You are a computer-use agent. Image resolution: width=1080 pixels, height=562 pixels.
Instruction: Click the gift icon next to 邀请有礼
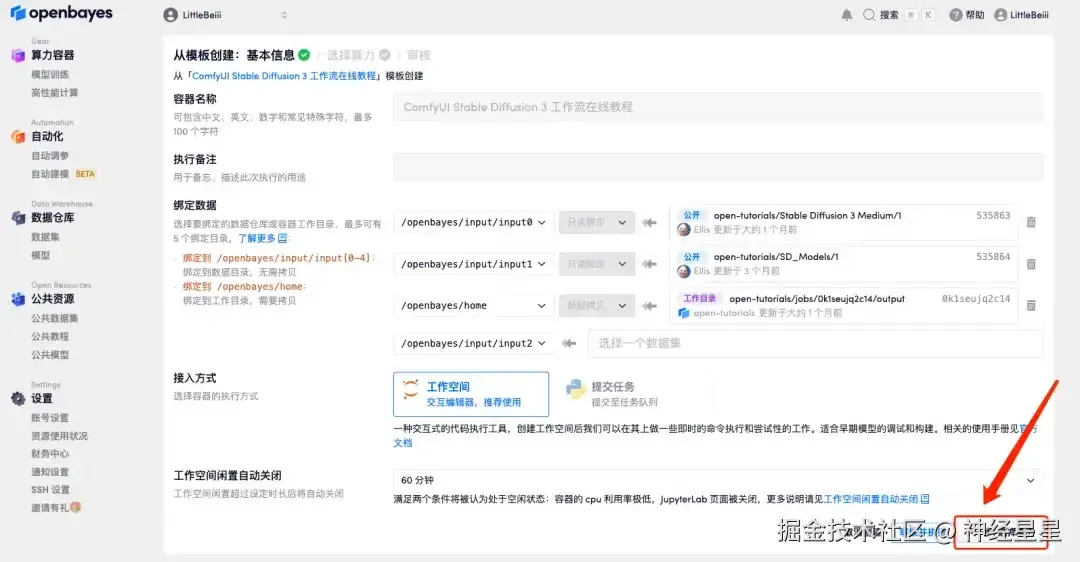click(75, 507)
